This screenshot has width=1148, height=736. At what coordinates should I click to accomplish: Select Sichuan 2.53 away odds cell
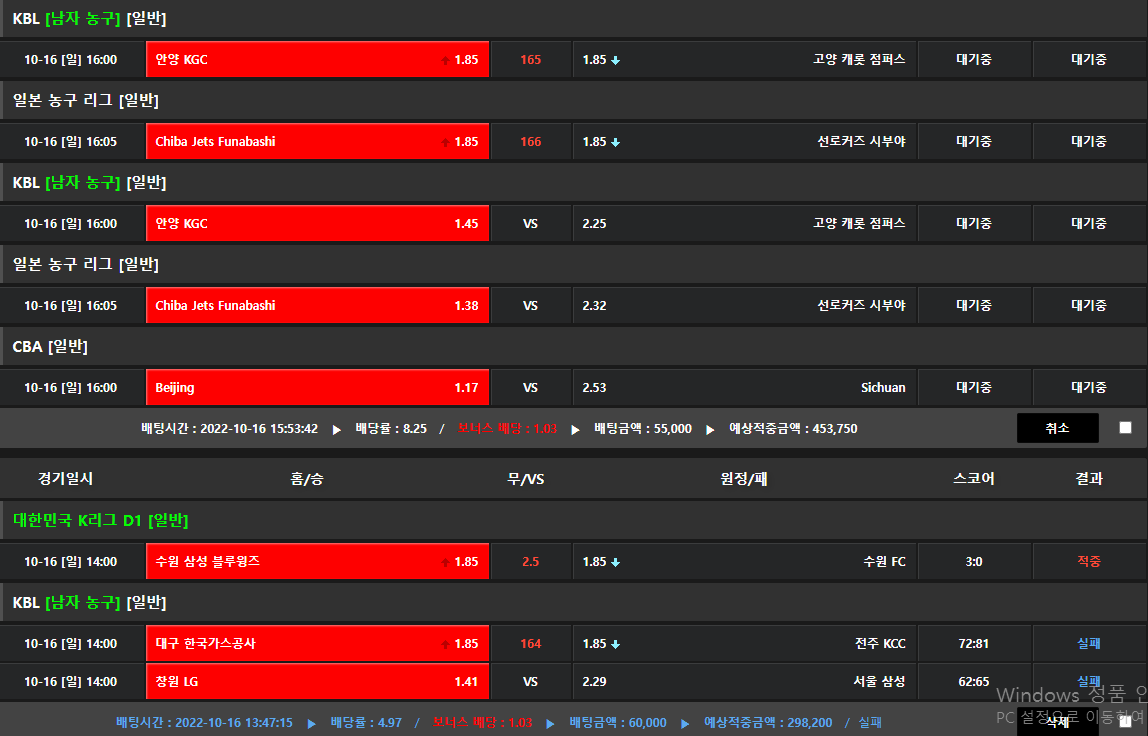[x=744, y=388]
